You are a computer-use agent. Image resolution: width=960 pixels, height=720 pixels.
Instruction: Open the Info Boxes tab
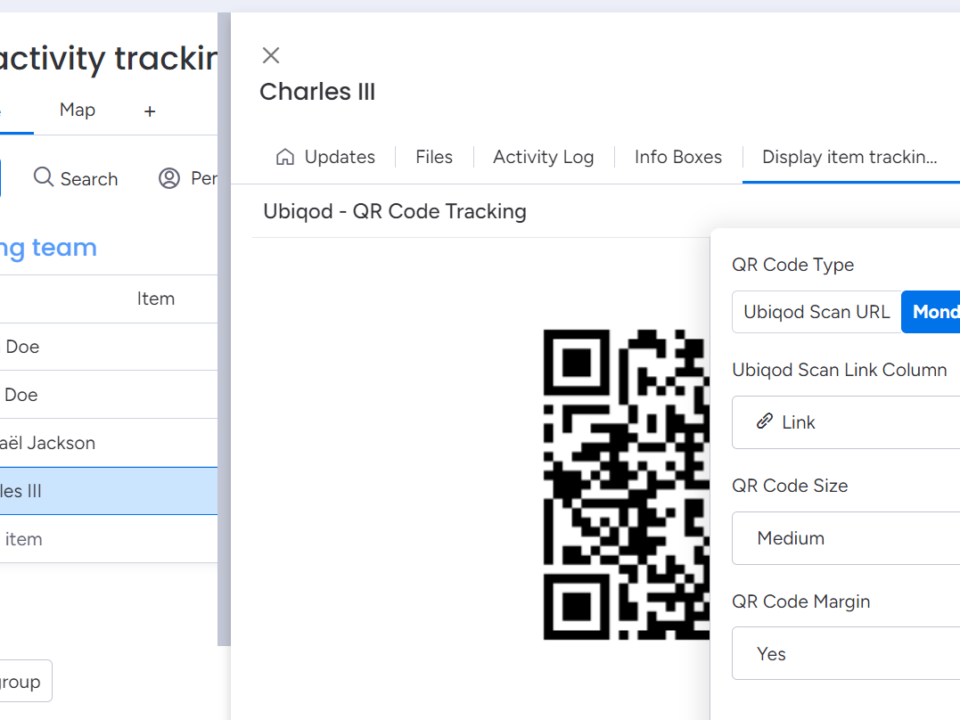678,157
